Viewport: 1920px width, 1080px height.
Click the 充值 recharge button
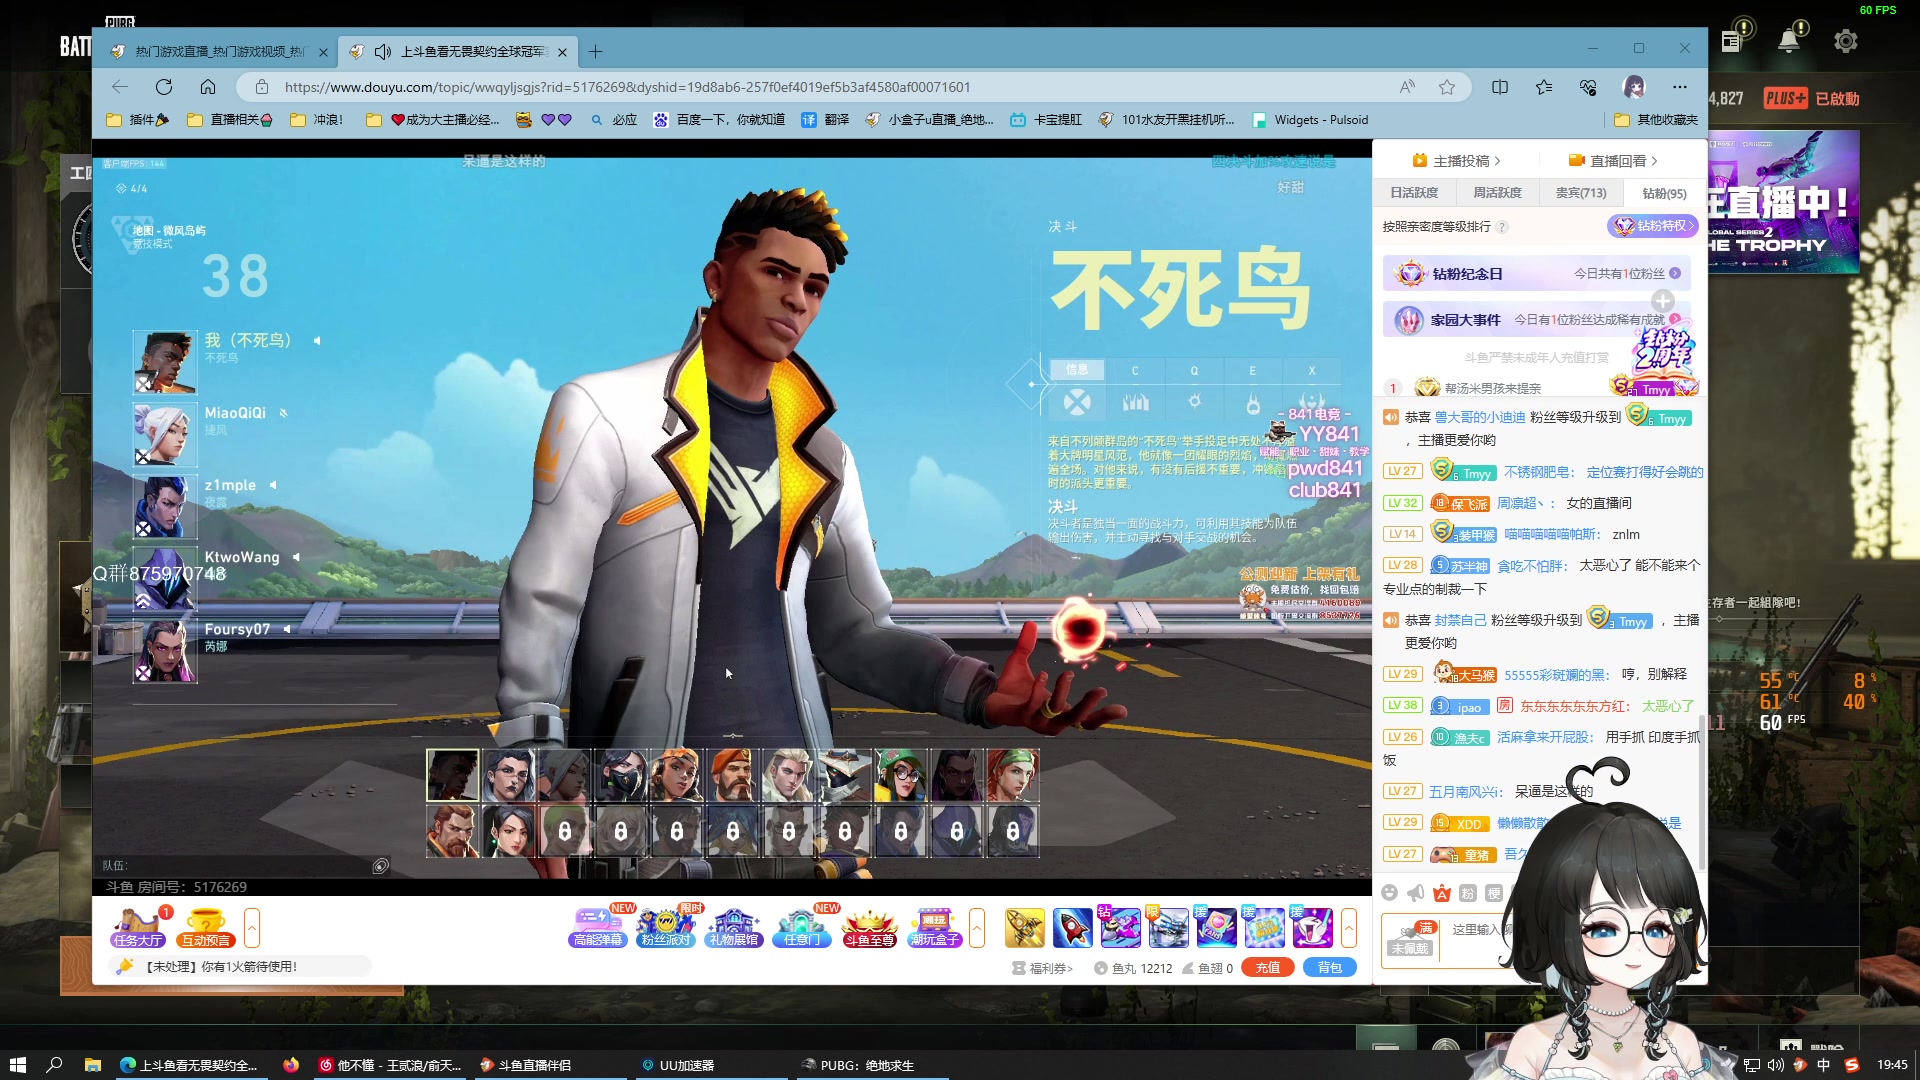(1267, 967)
